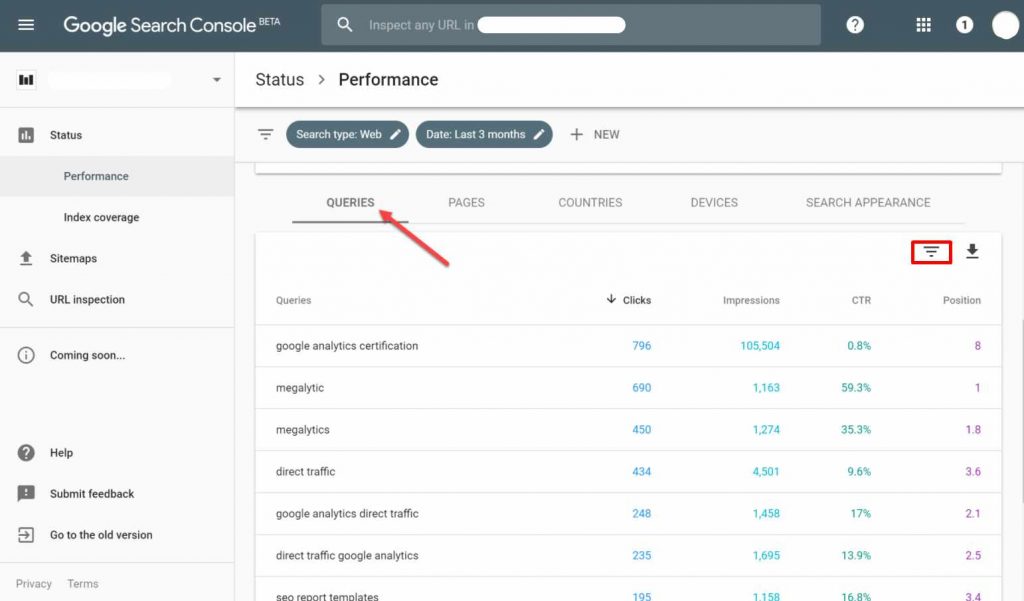Click the Inspect any URL search field
Image resolution: width=1024 pixels, height=601 pixels.
coord(571,25)
